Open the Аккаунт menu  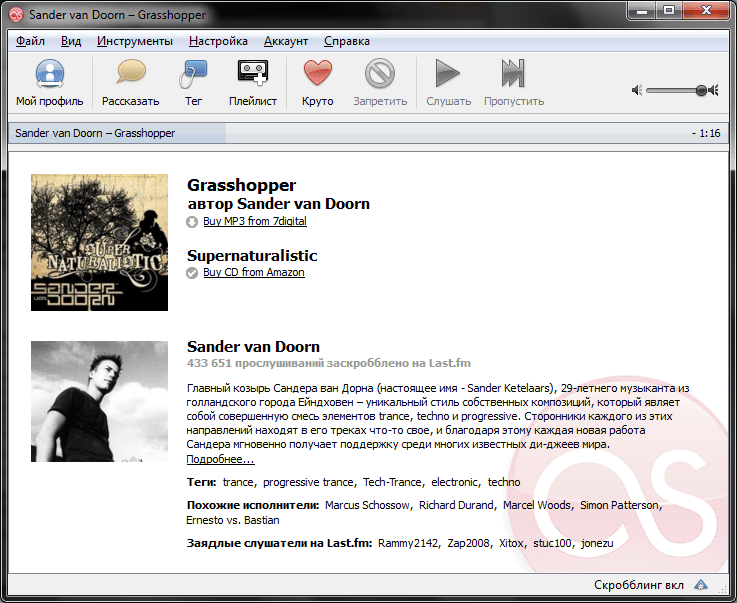286,41
